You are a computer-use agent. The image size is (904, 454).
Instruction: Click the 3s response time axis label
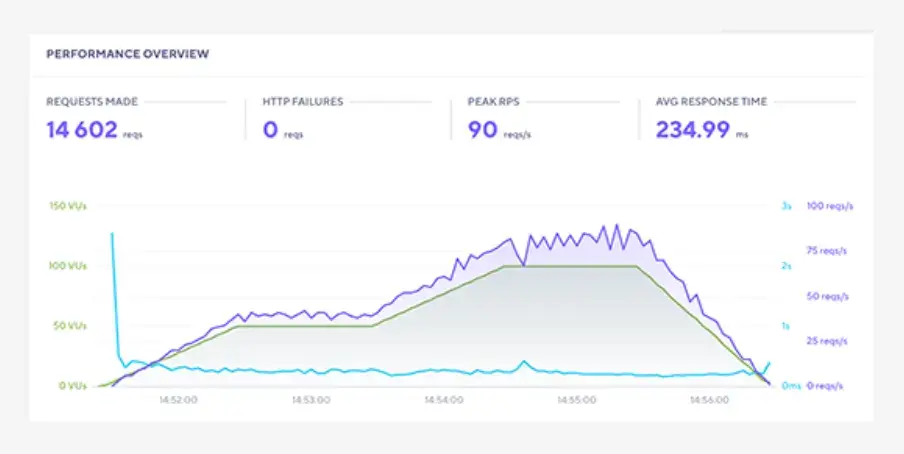point(786,206)
